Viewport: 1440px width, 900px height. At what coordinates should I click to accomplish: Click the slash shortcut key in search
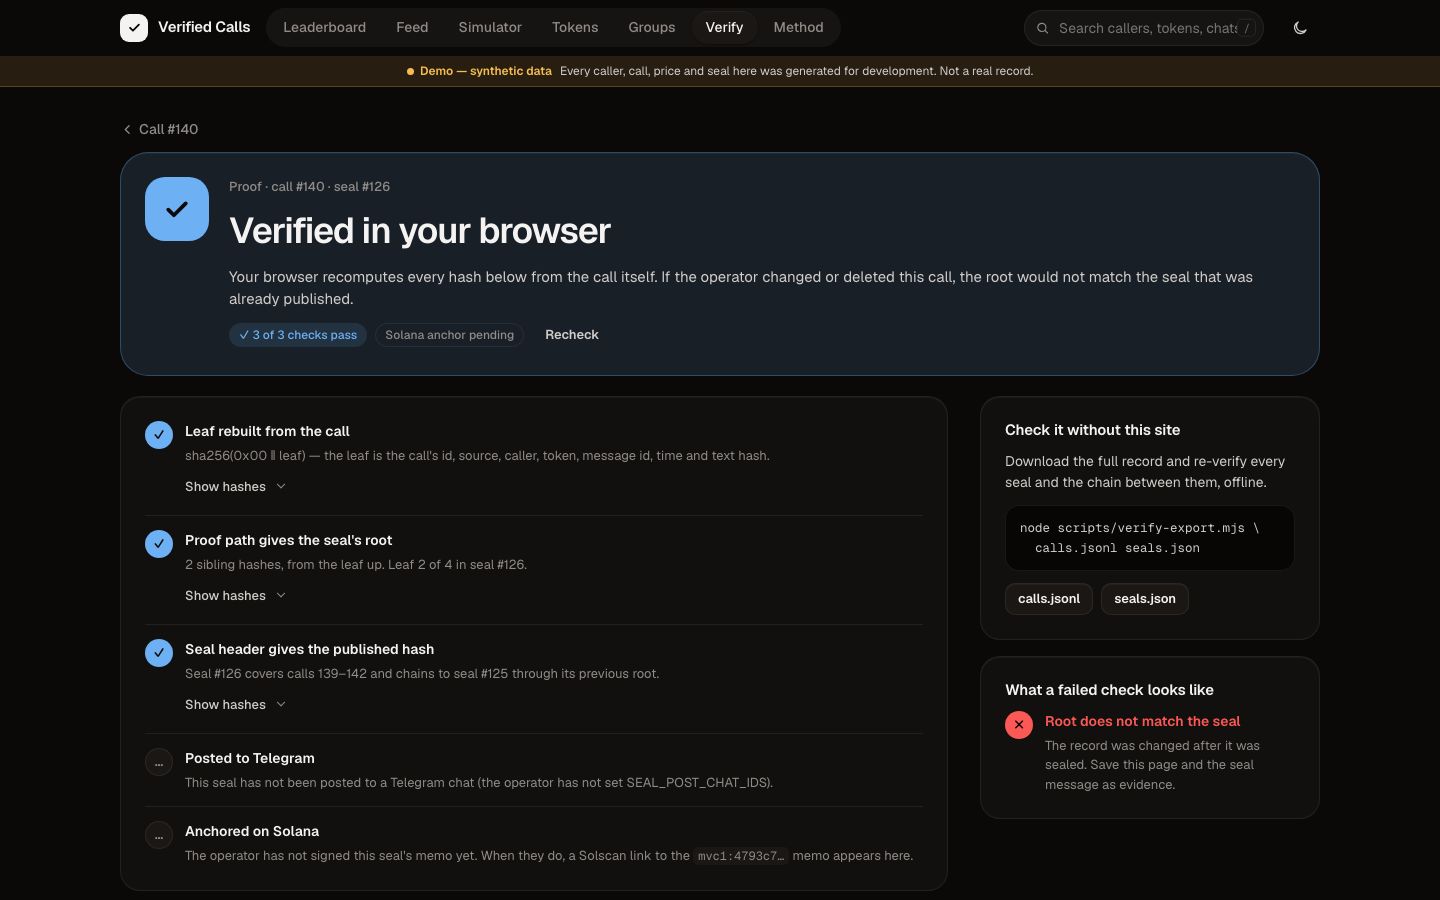pyautogui.click(x=1246, y=28)
